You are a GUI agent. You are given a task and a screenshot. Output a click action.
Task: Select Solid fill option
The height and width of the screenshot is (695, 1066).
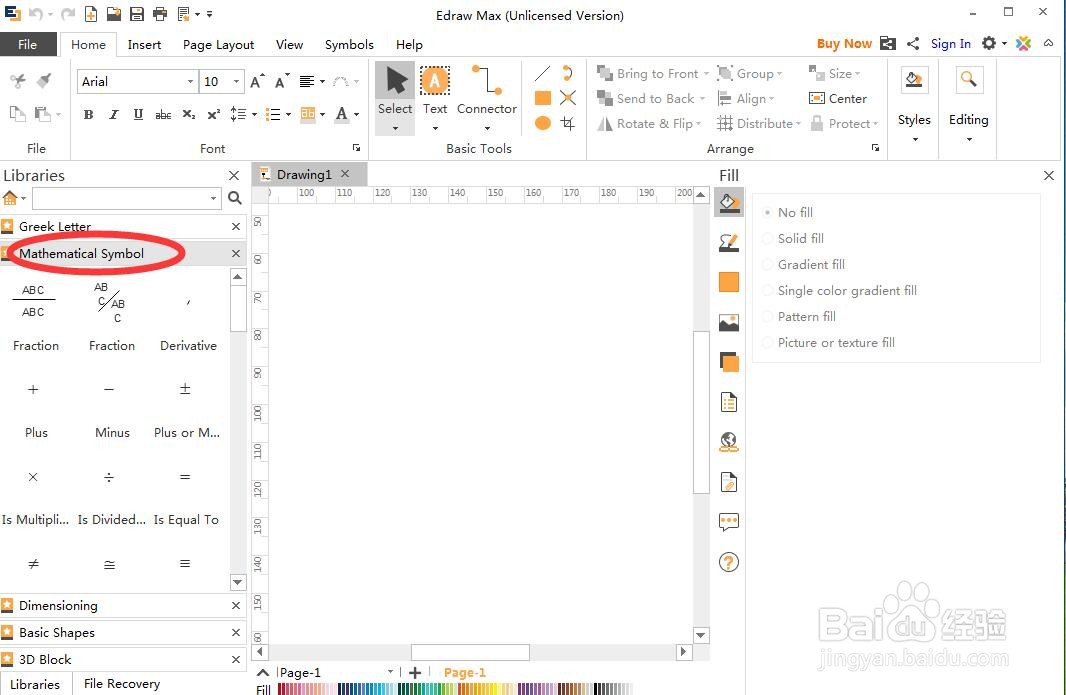point(793,238)
